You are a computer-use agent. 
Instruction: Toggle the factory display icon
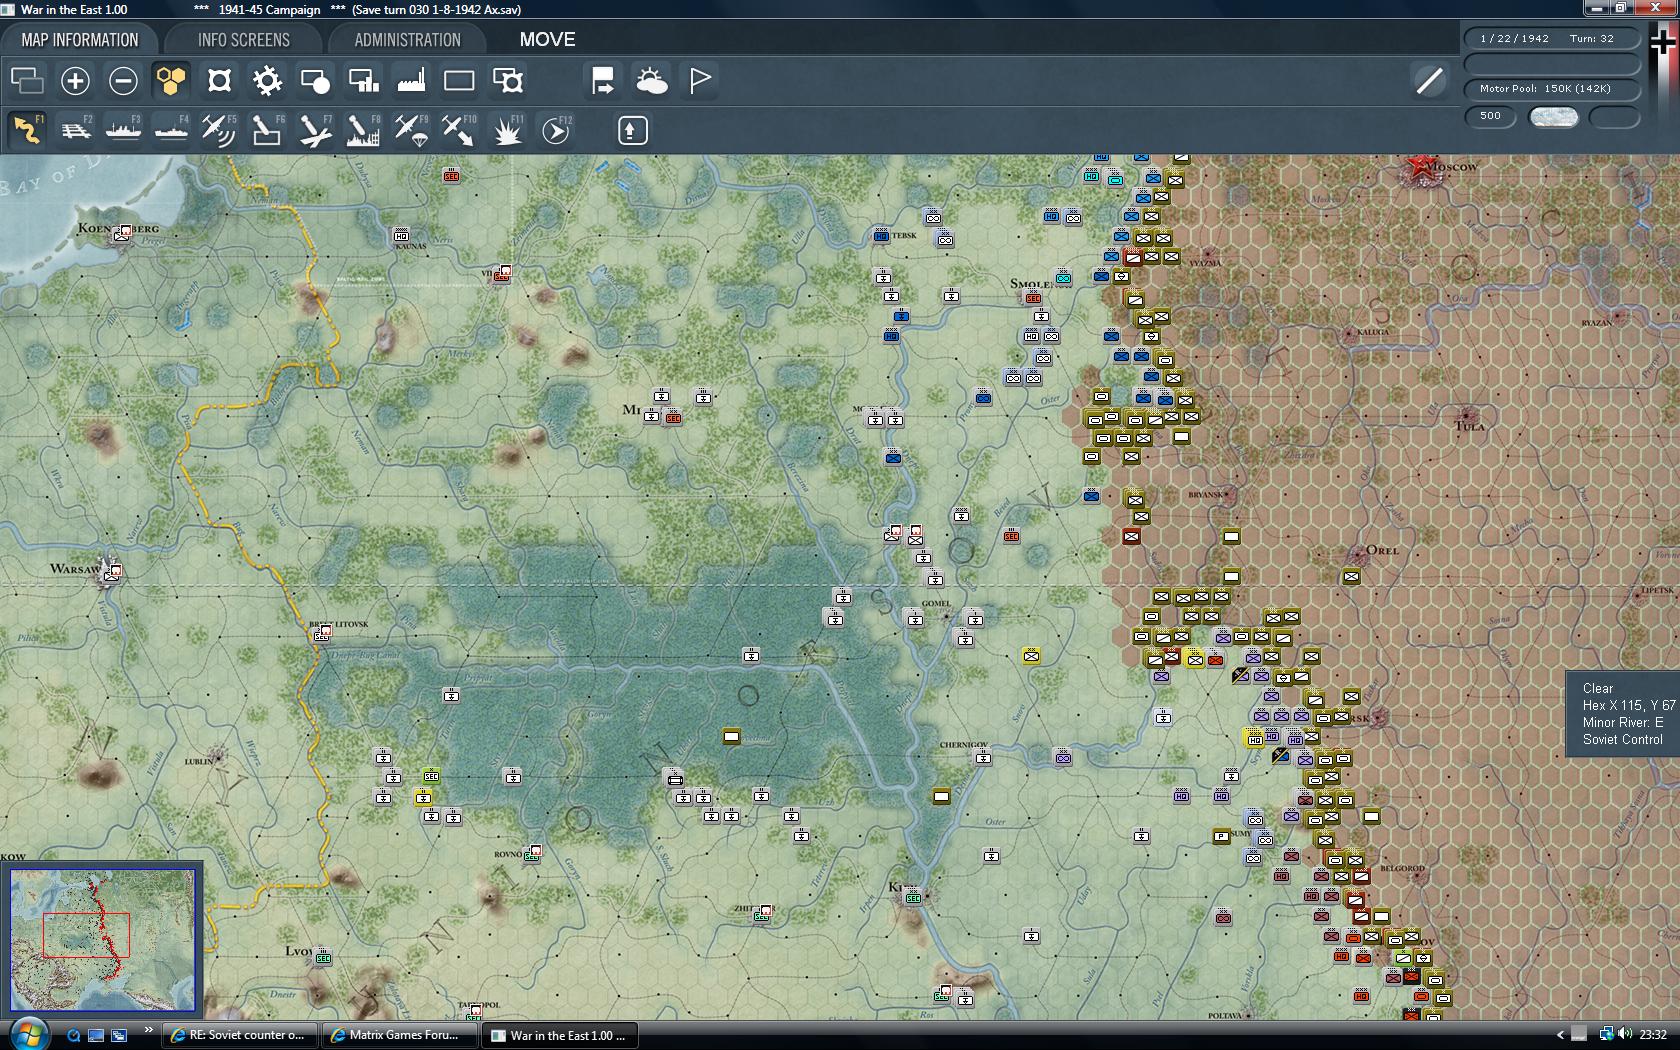(x=411, y=81)
